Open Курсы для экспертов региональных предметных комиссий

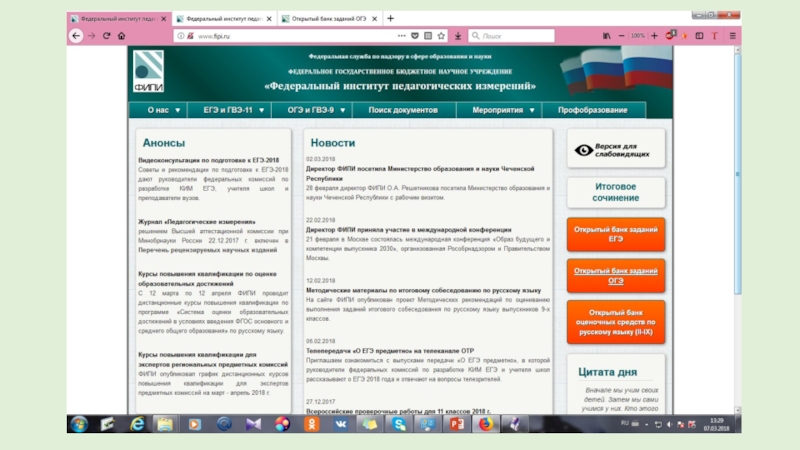(213, 360)
